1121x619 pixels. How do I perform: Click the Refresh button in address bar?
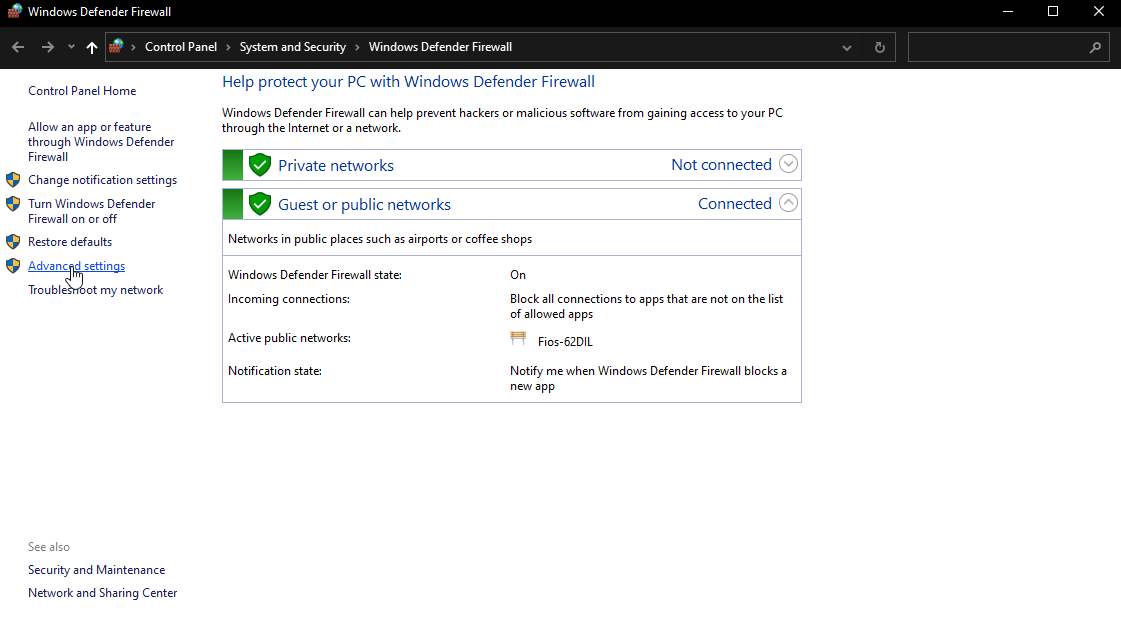pyautogui.click(x=879, y=47)
